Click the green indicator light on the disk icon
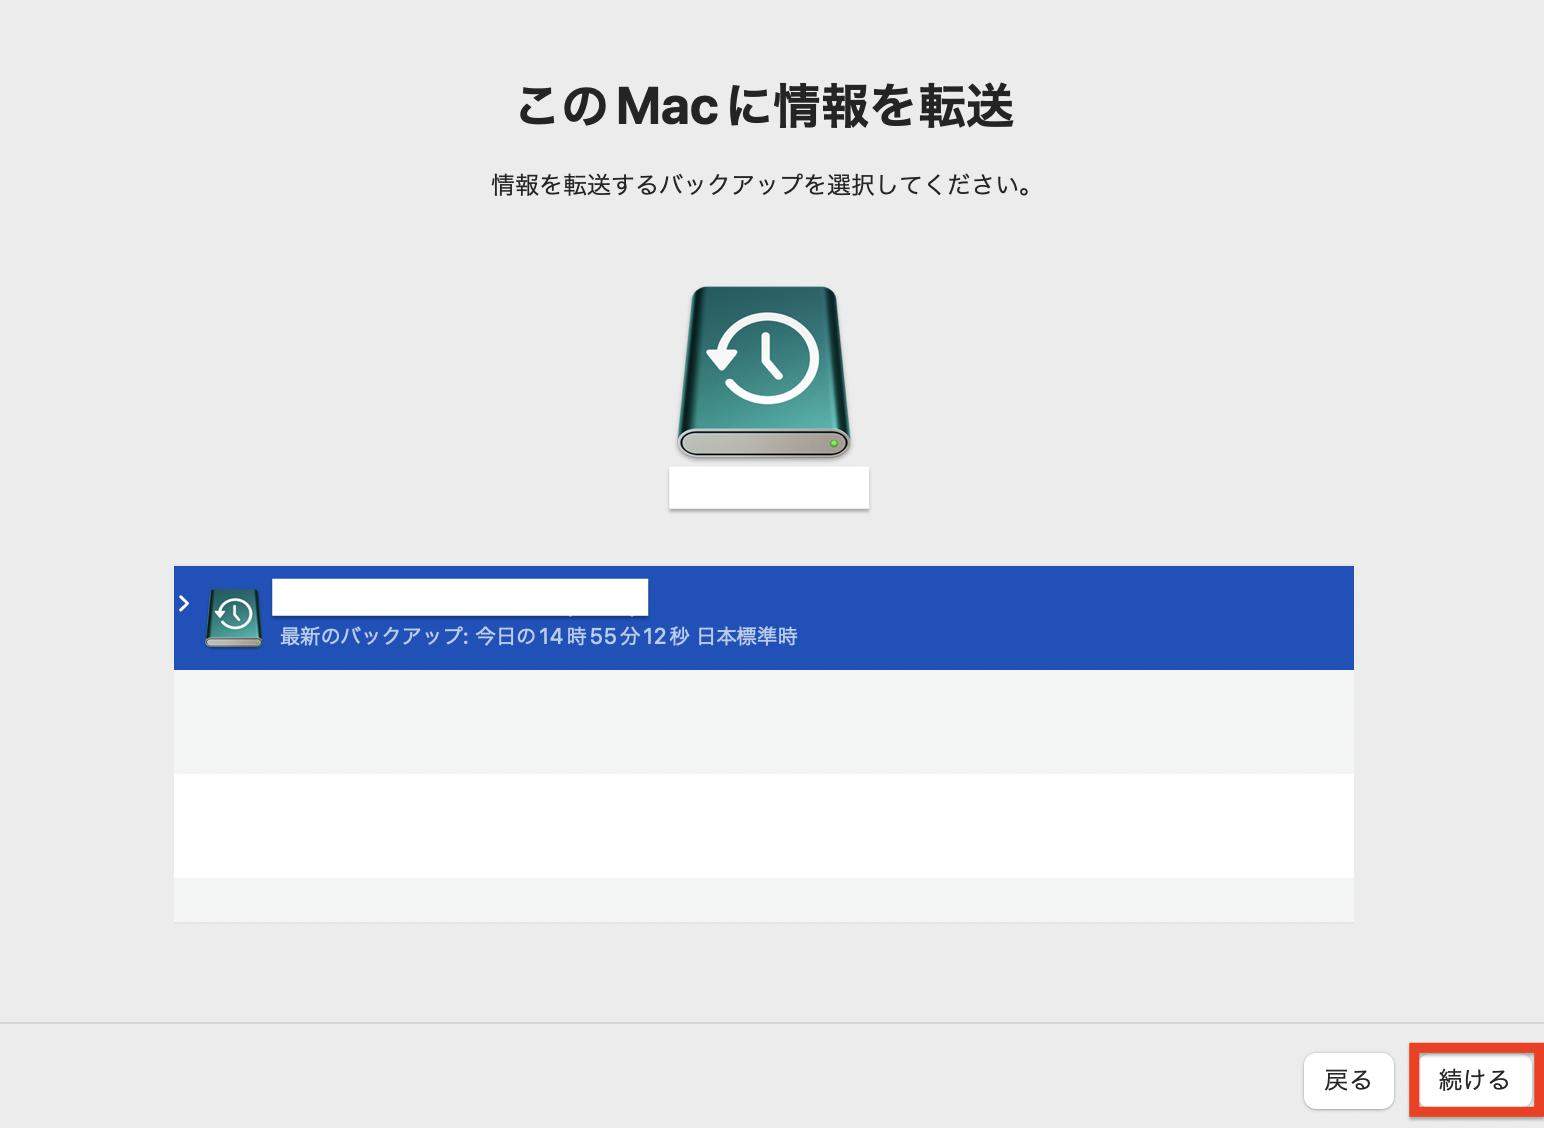This screenshot has height=1128, width=1544. coord(833,440)
